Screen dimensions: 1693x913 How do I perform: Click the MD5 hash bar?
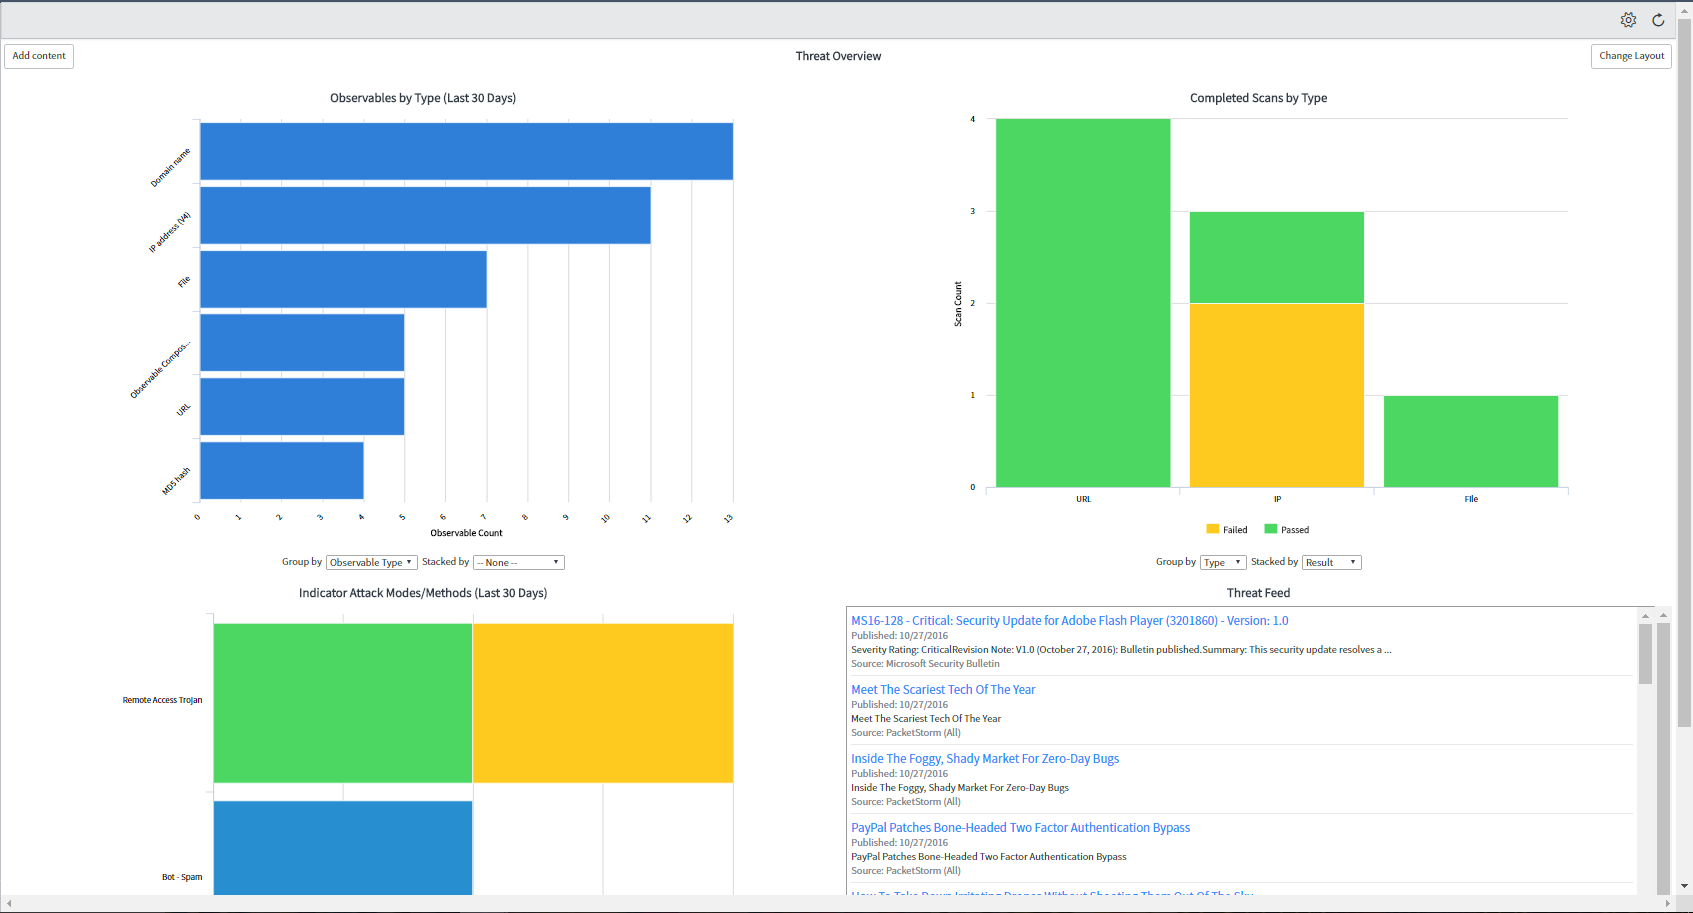pyautogui.click(x=282, y=470)
